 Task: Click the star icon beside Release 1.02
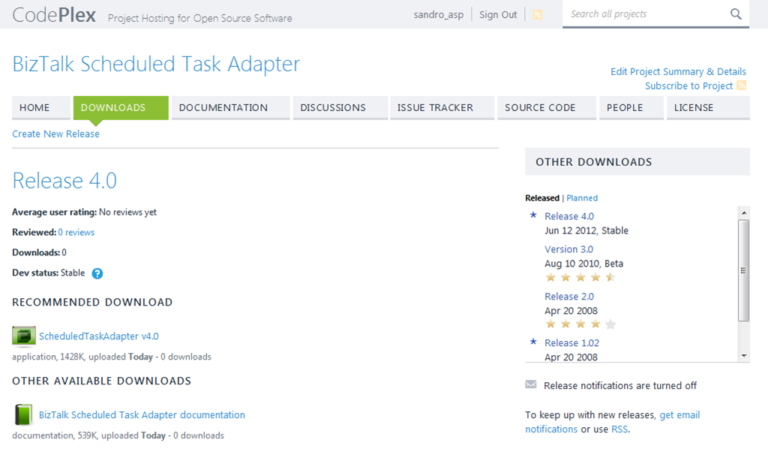pos(533,342)
